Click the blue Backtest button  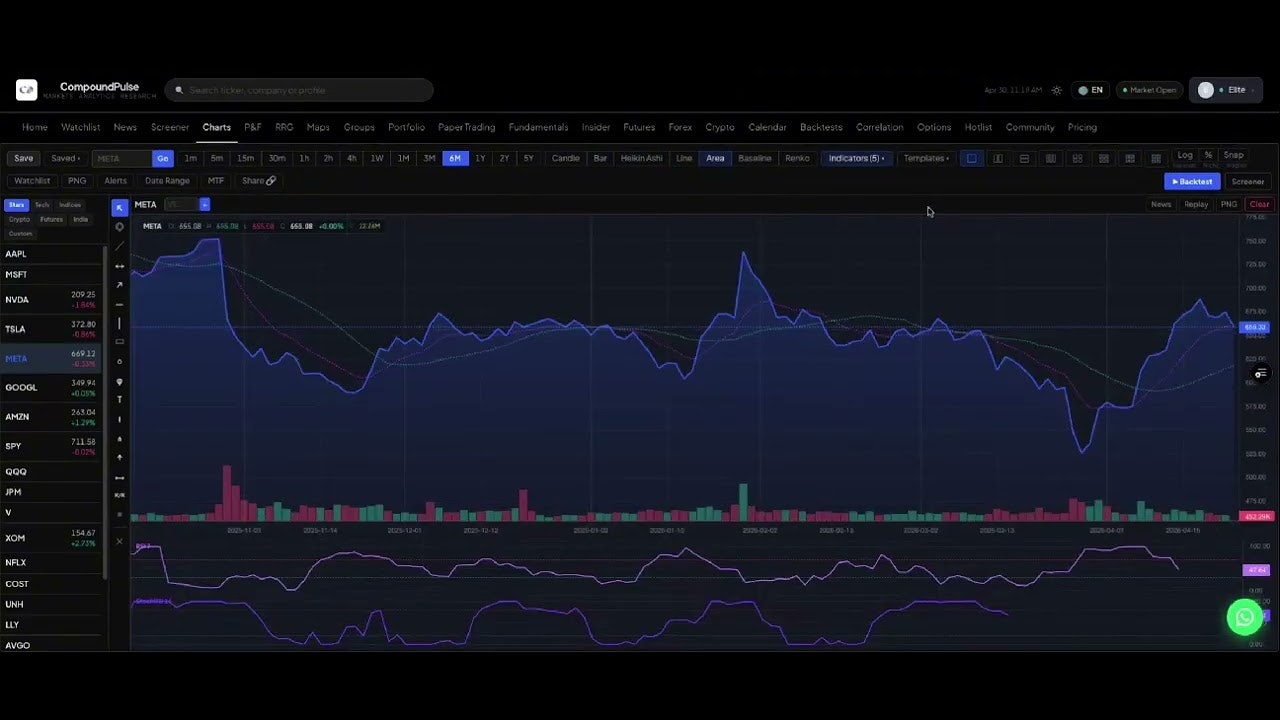coord(1192,181)
